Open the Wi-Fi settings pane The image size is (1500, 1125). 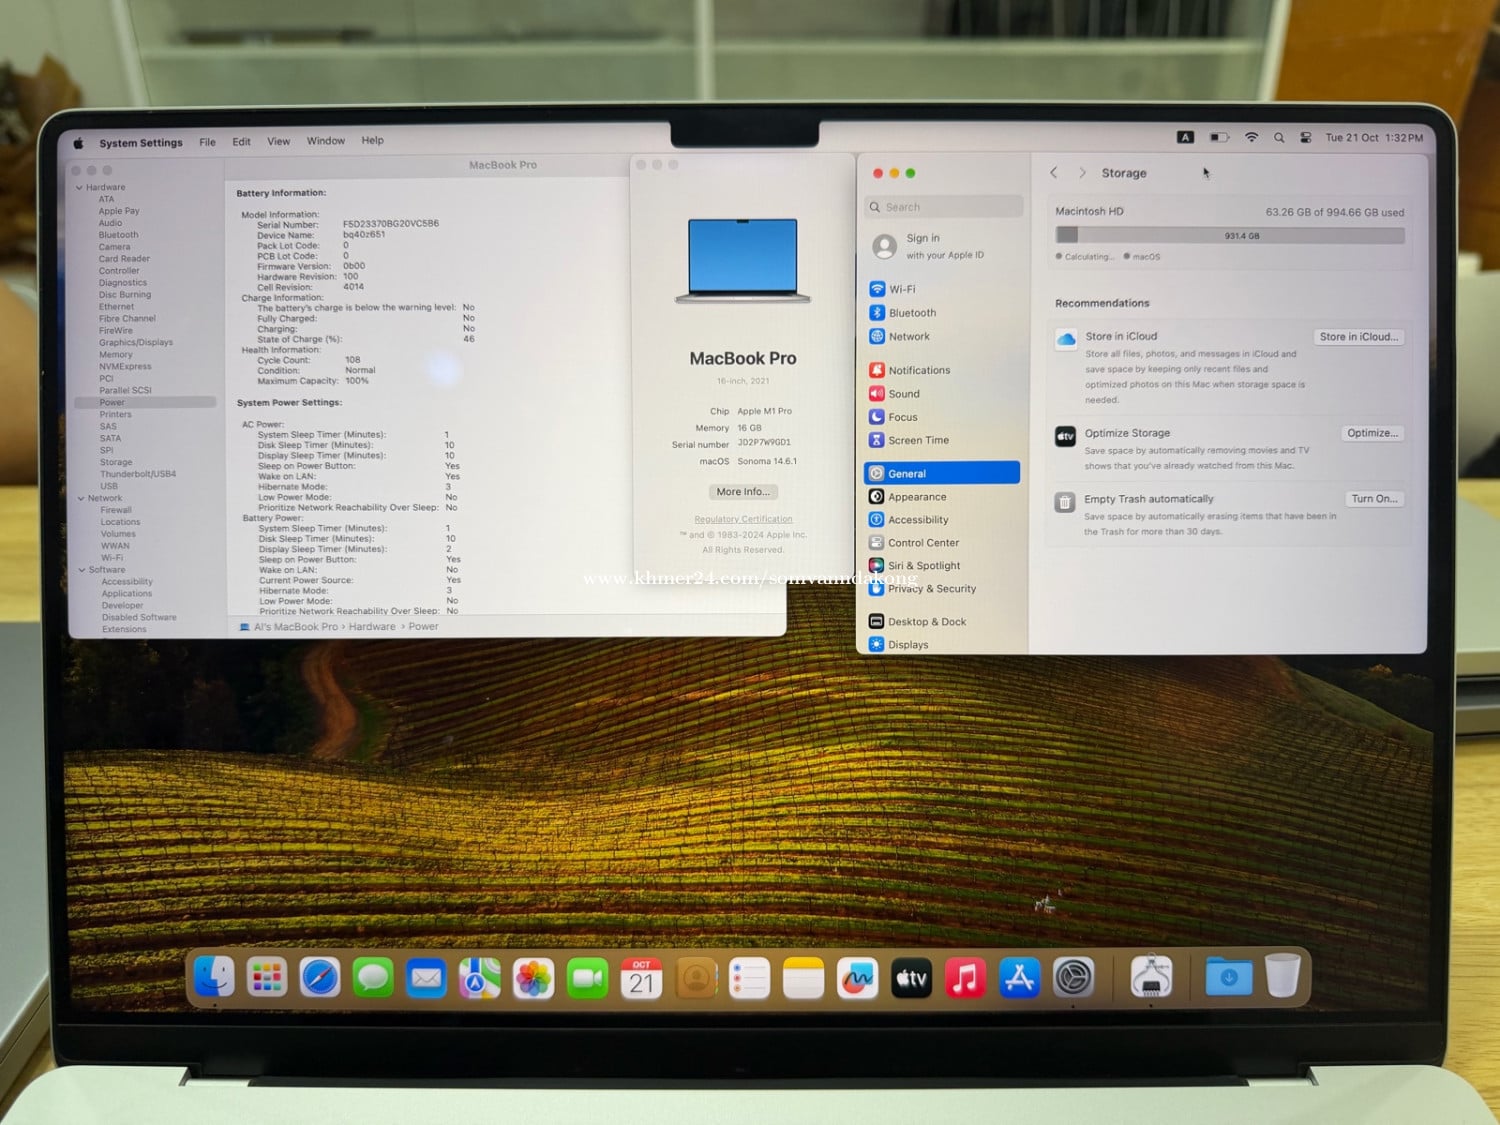click(901, 289)
